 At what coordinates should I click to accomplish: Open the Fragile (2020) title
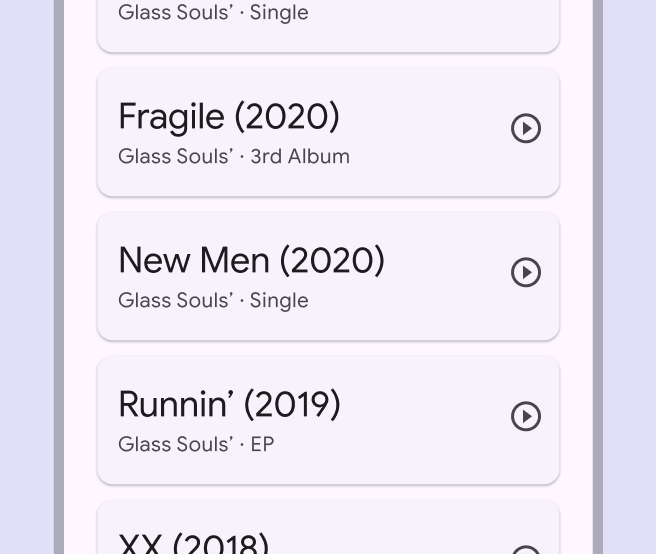pyautogui.click(x=229, y=117)
